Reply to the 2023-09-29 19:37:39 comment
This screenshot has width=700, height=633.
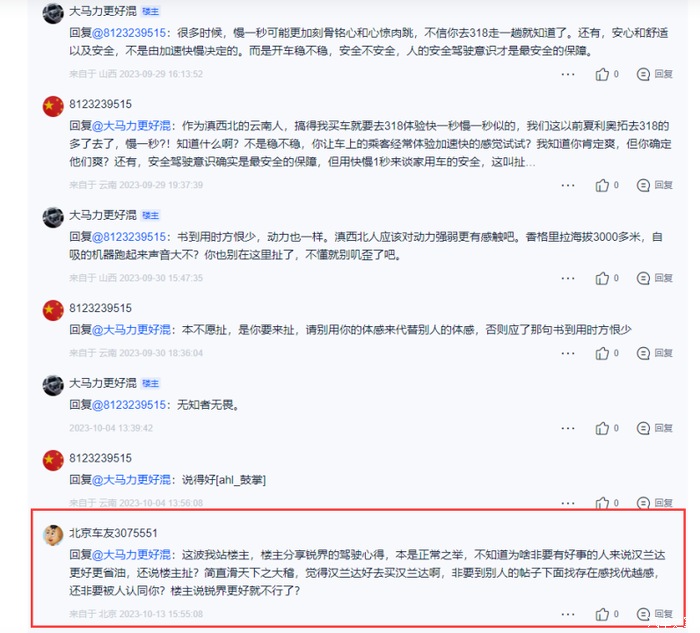click(654, 185)
